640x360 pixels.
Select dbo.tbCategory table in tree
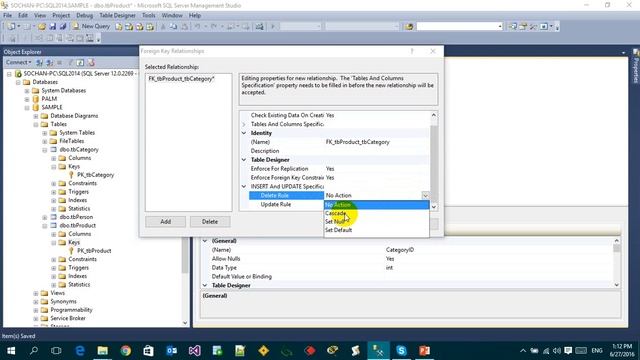click(x=79, y=149)
